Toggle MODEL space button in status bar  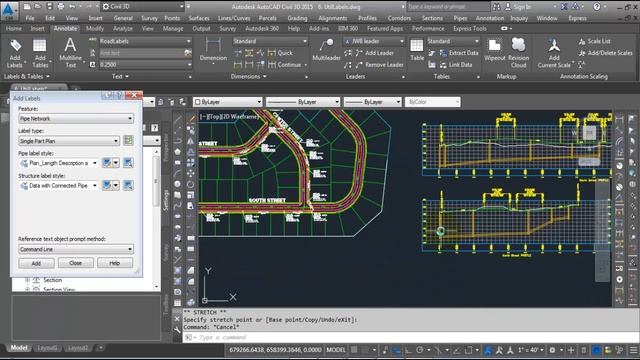336,350
